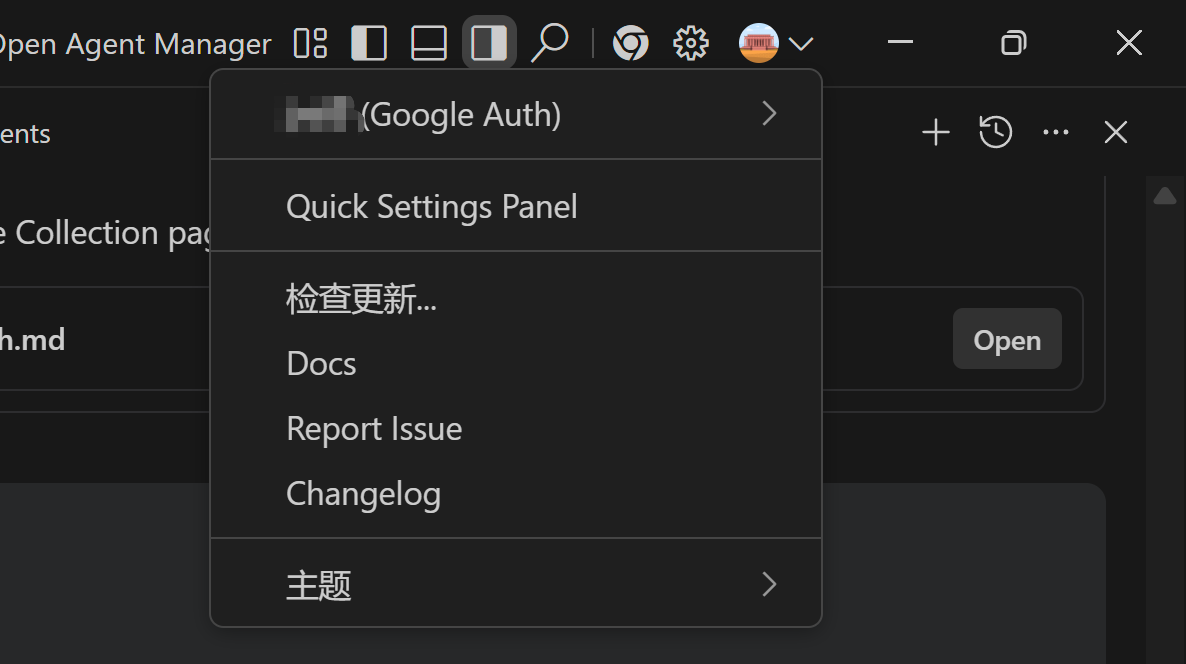Open the more actions ellipsis menu
The height and width of the screenshot is (664, 1186).
(x=1056, y=132)
